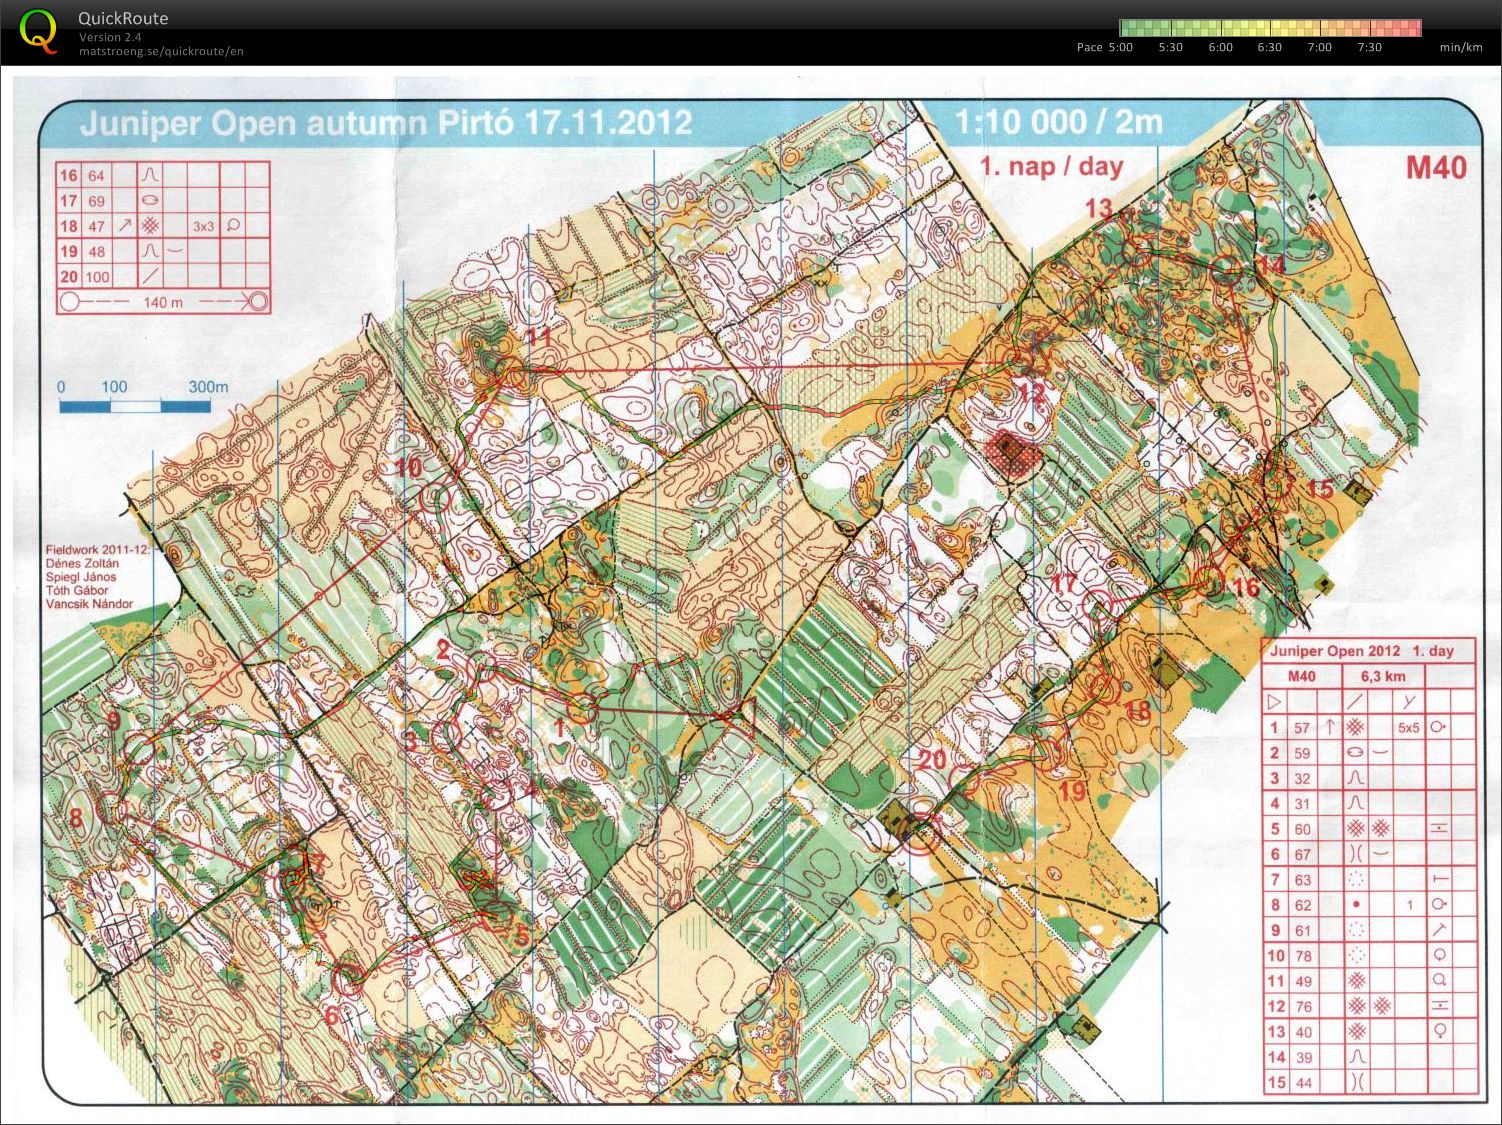The width and height of the screenshot is (1502, 1125).
Task: Click control code 76 in description row 12
Action: 1302,1007
